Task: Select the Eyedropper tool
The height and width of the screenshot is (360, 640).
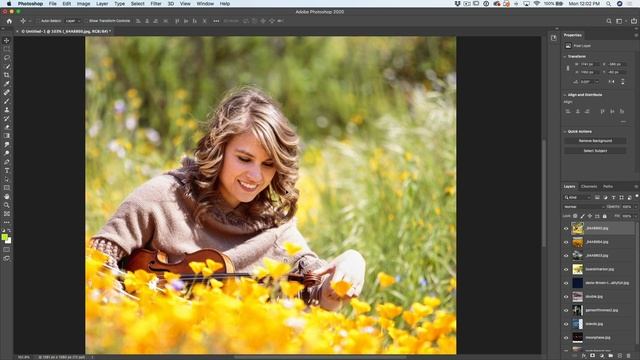Action: tap(7, 84)
